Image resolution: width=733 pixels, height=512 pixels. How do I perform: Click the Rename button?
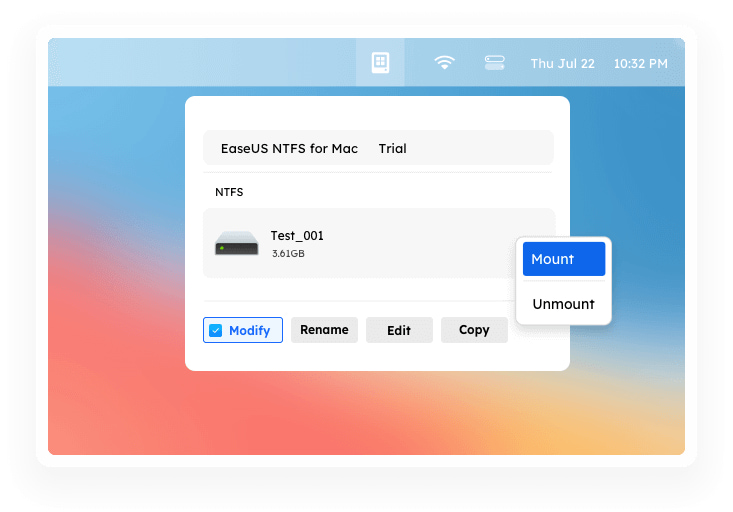coord(324,330)
